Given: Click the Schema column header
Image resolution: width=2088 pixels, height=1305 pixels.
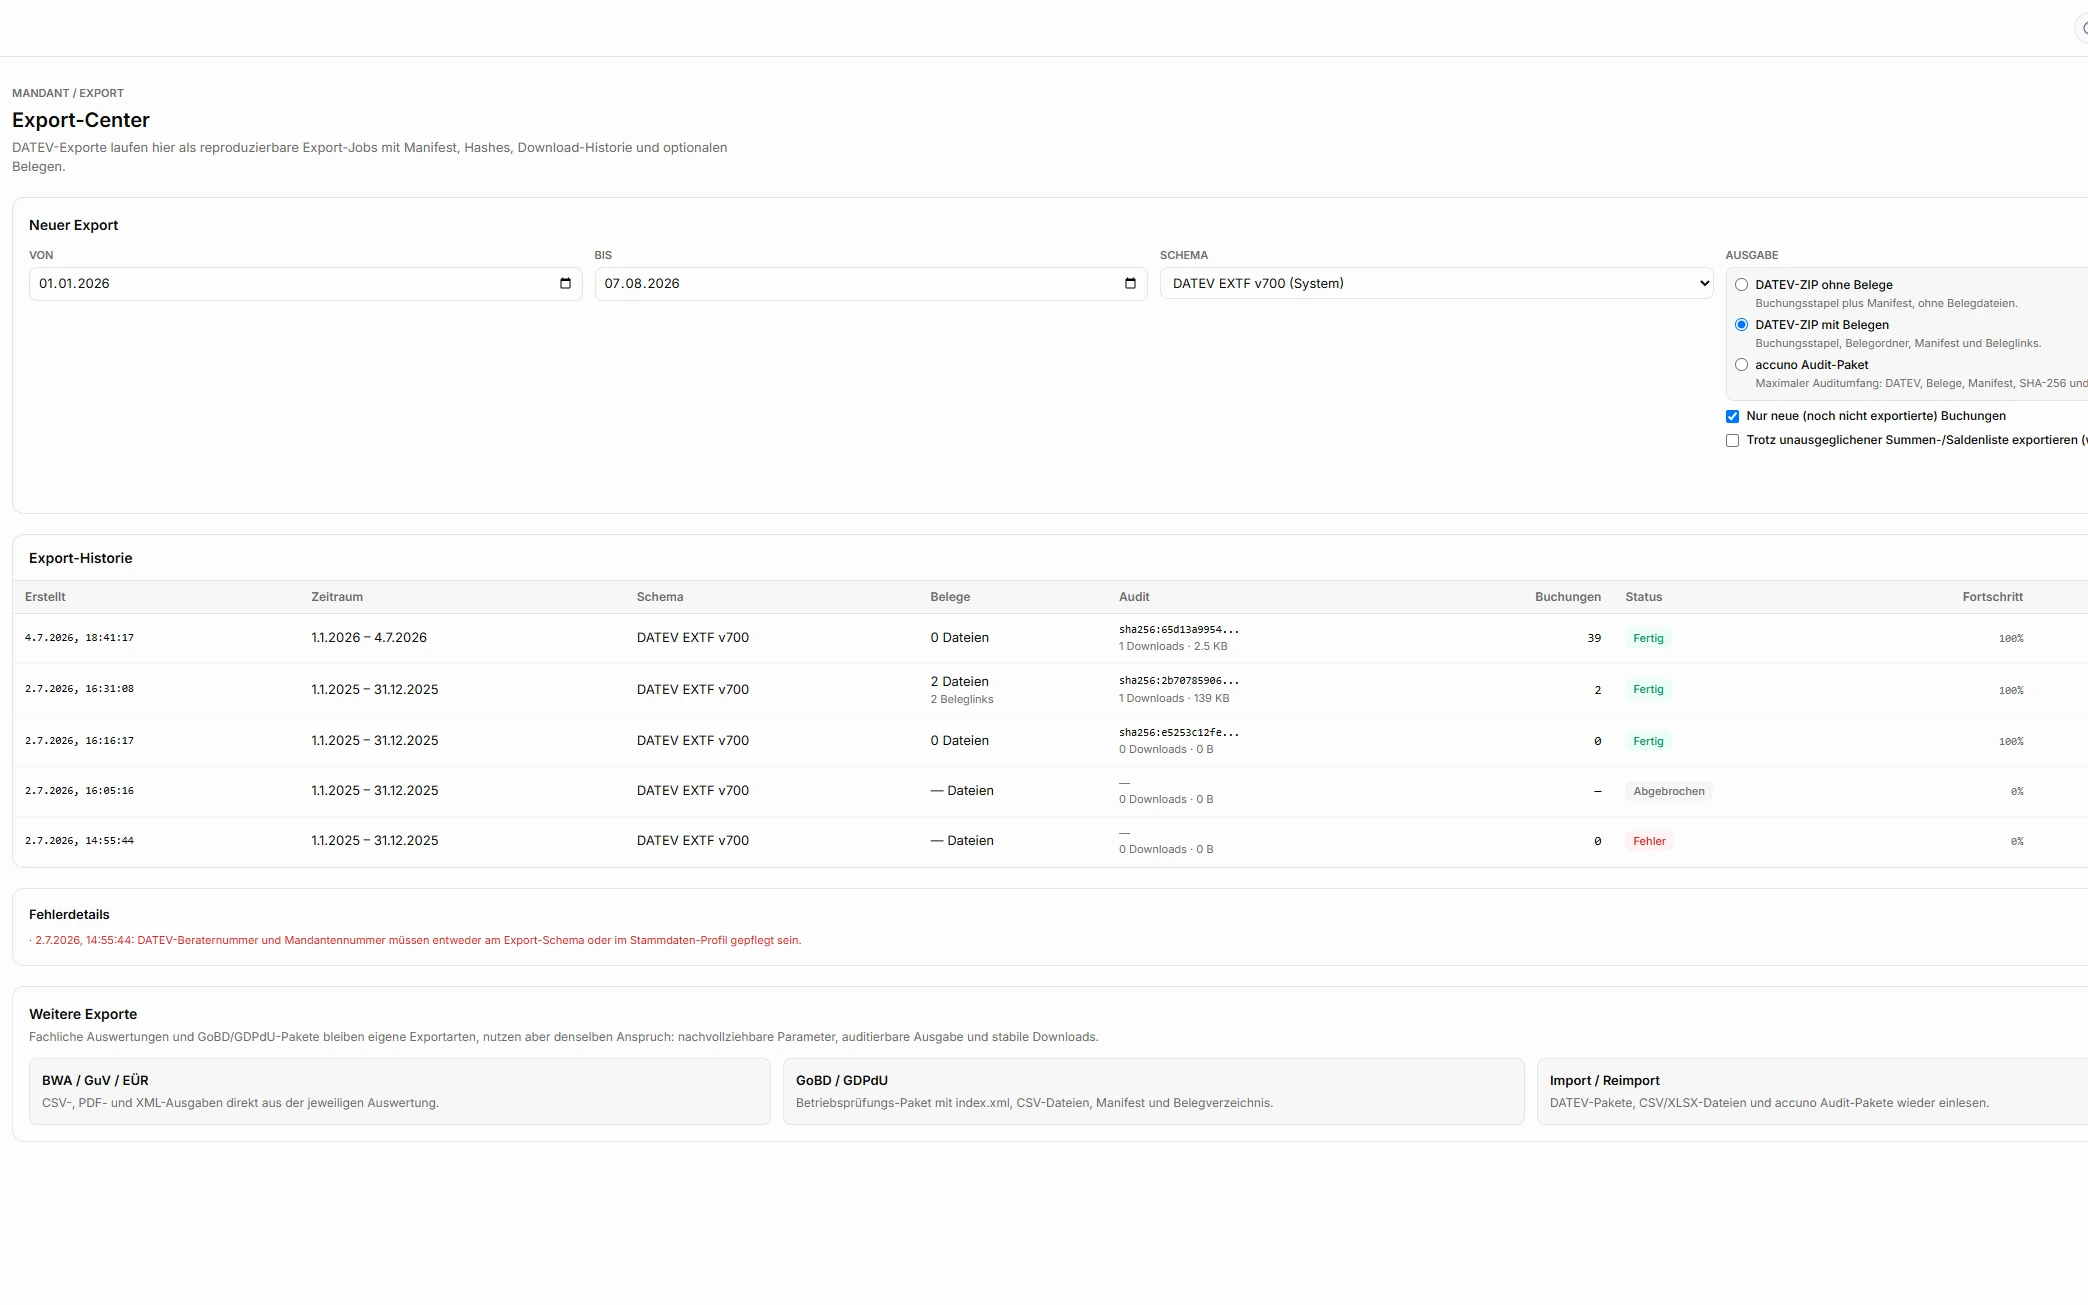Looking at the screenshot, I should [660, 597].
